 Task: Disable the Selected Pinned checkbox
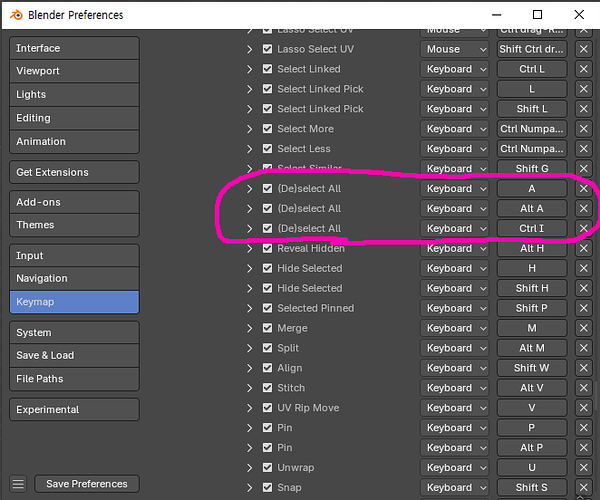coord(267,308)
